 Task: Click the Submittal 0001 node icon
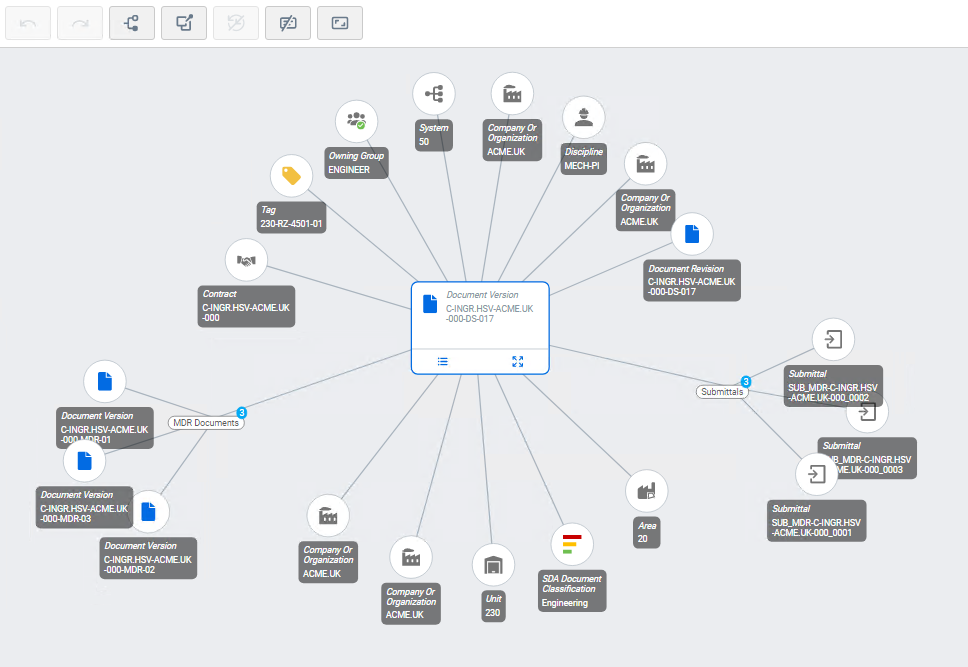[x=816, y=474]
